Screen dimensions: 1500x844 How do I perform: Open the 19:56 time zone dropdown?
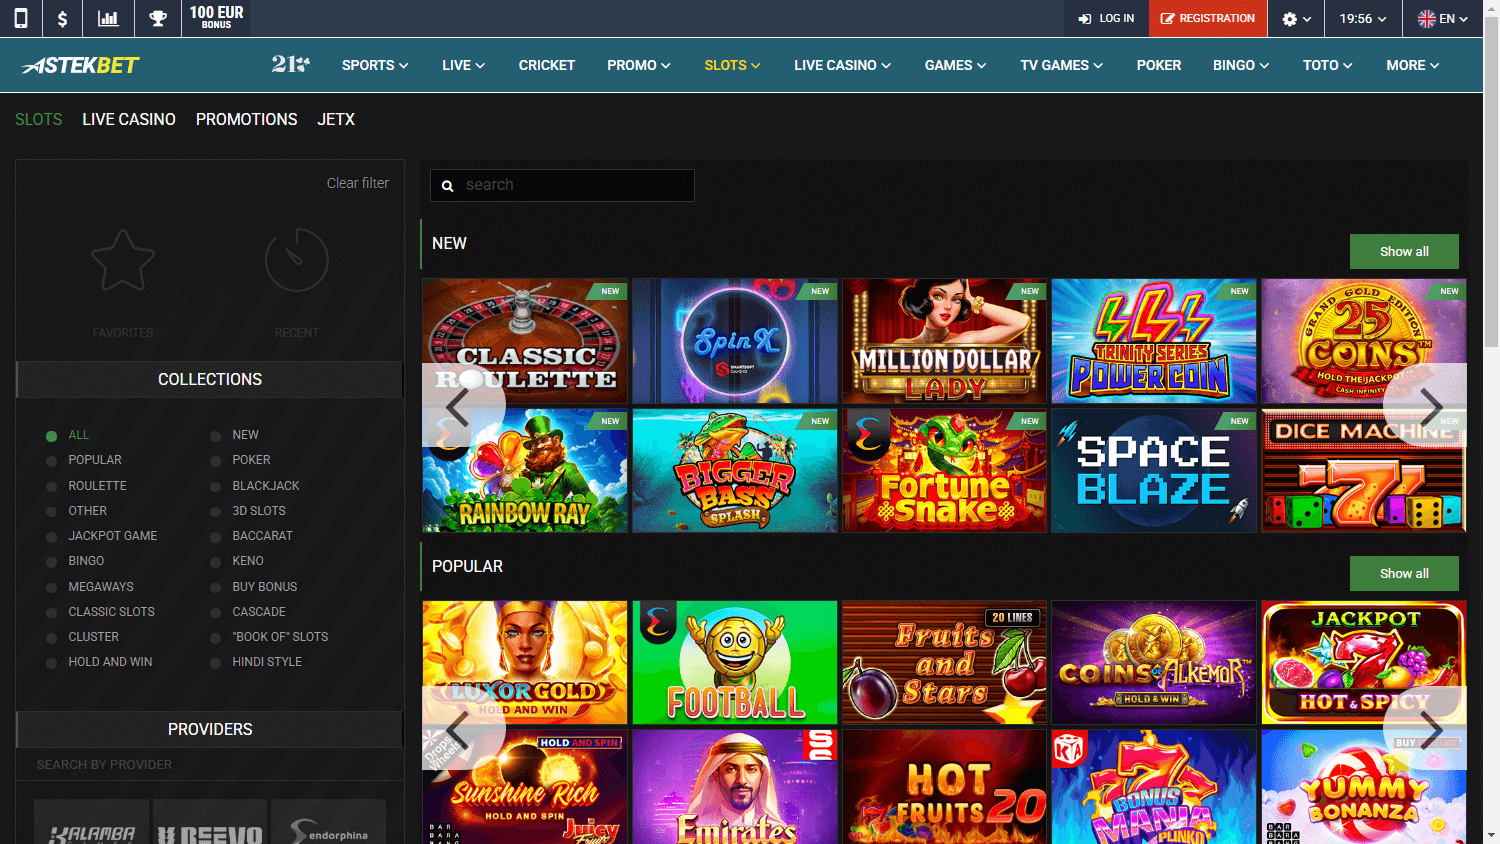1363,19
